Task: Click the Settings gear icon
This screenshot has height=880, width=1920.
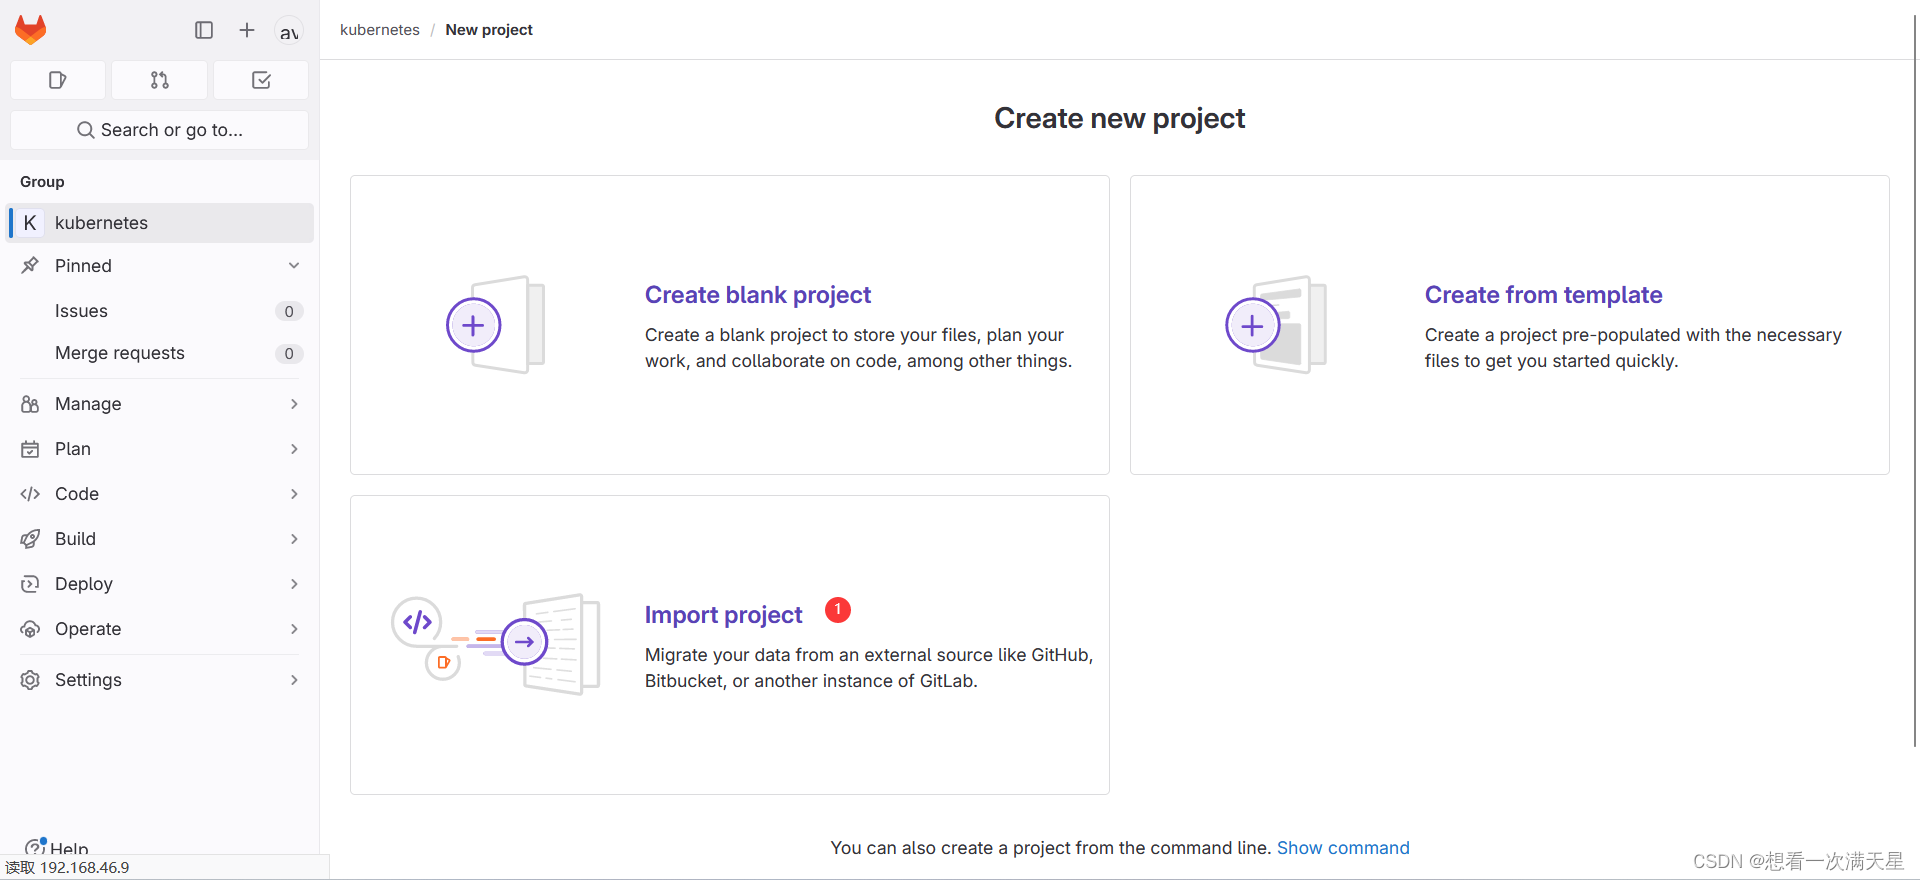Action: click(30, 680)
